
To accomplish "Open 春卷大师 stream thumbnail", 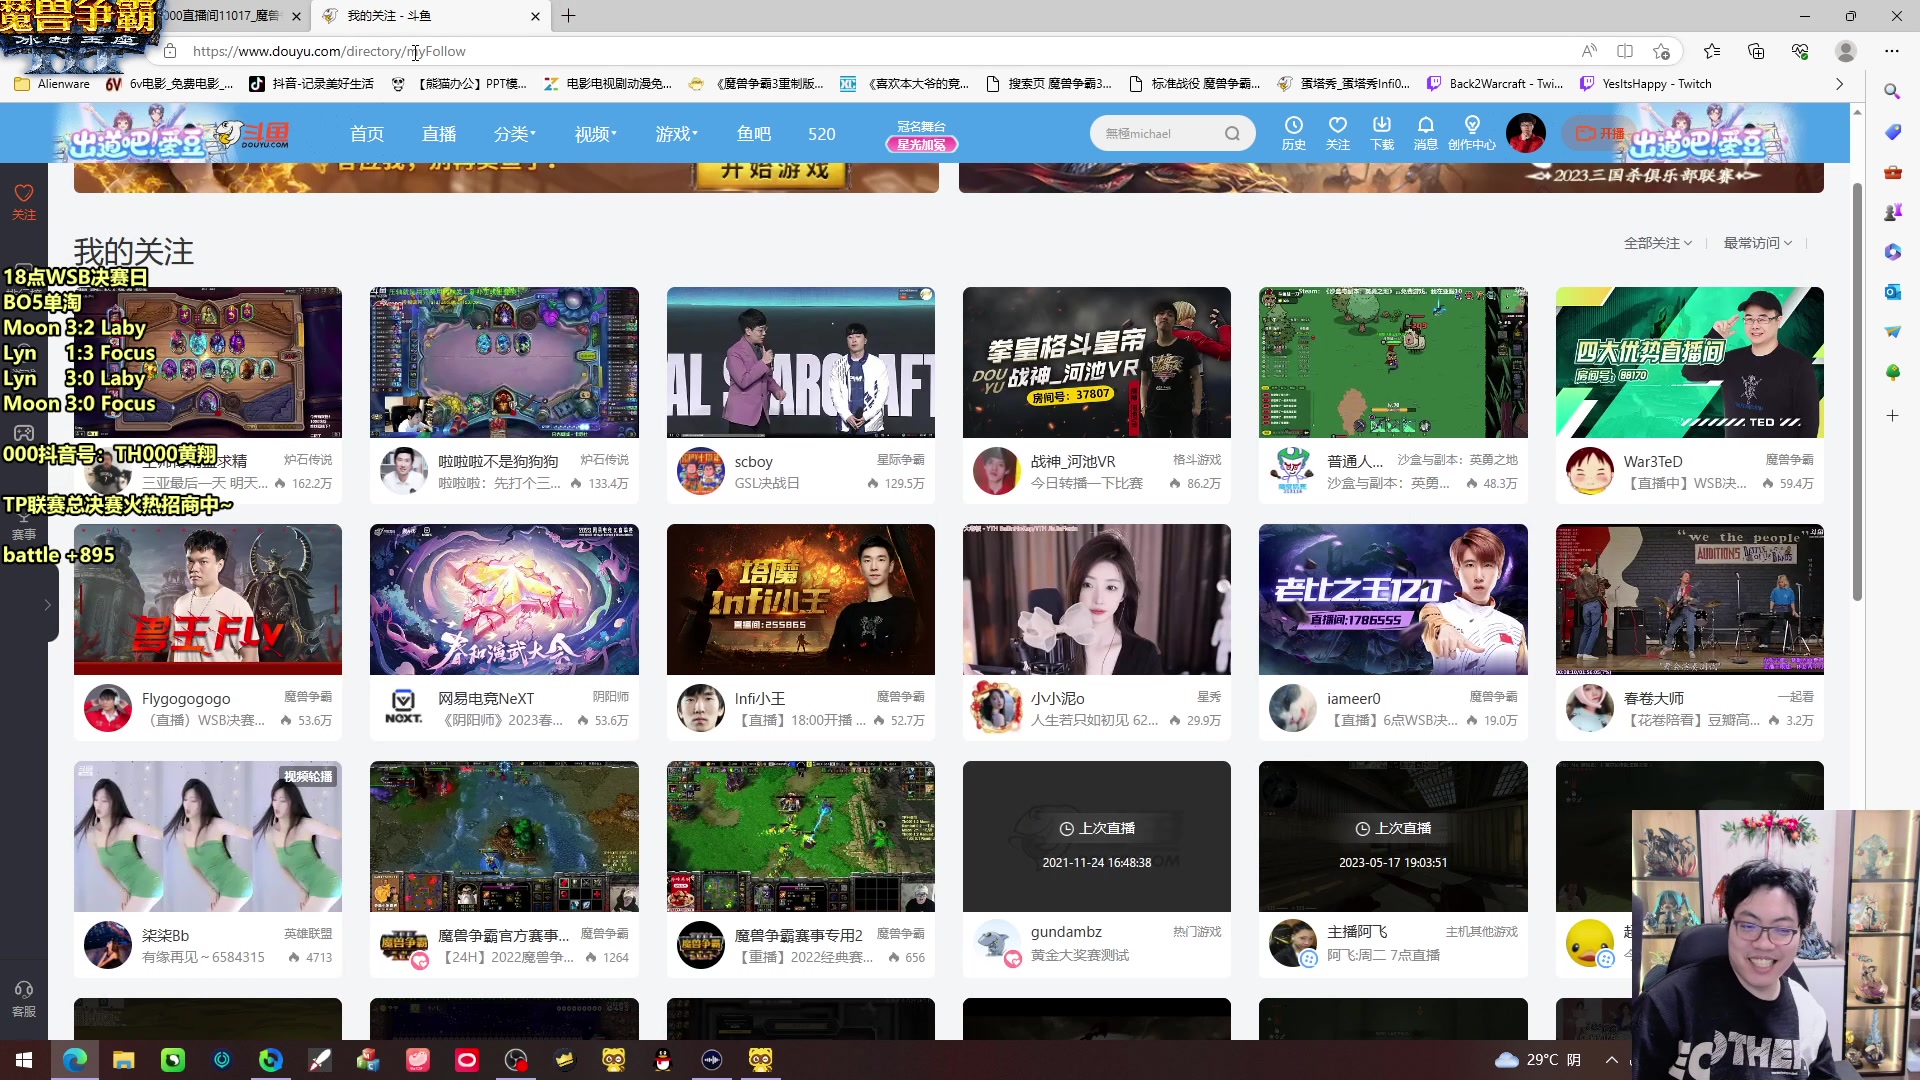I will coord(1689,599).
